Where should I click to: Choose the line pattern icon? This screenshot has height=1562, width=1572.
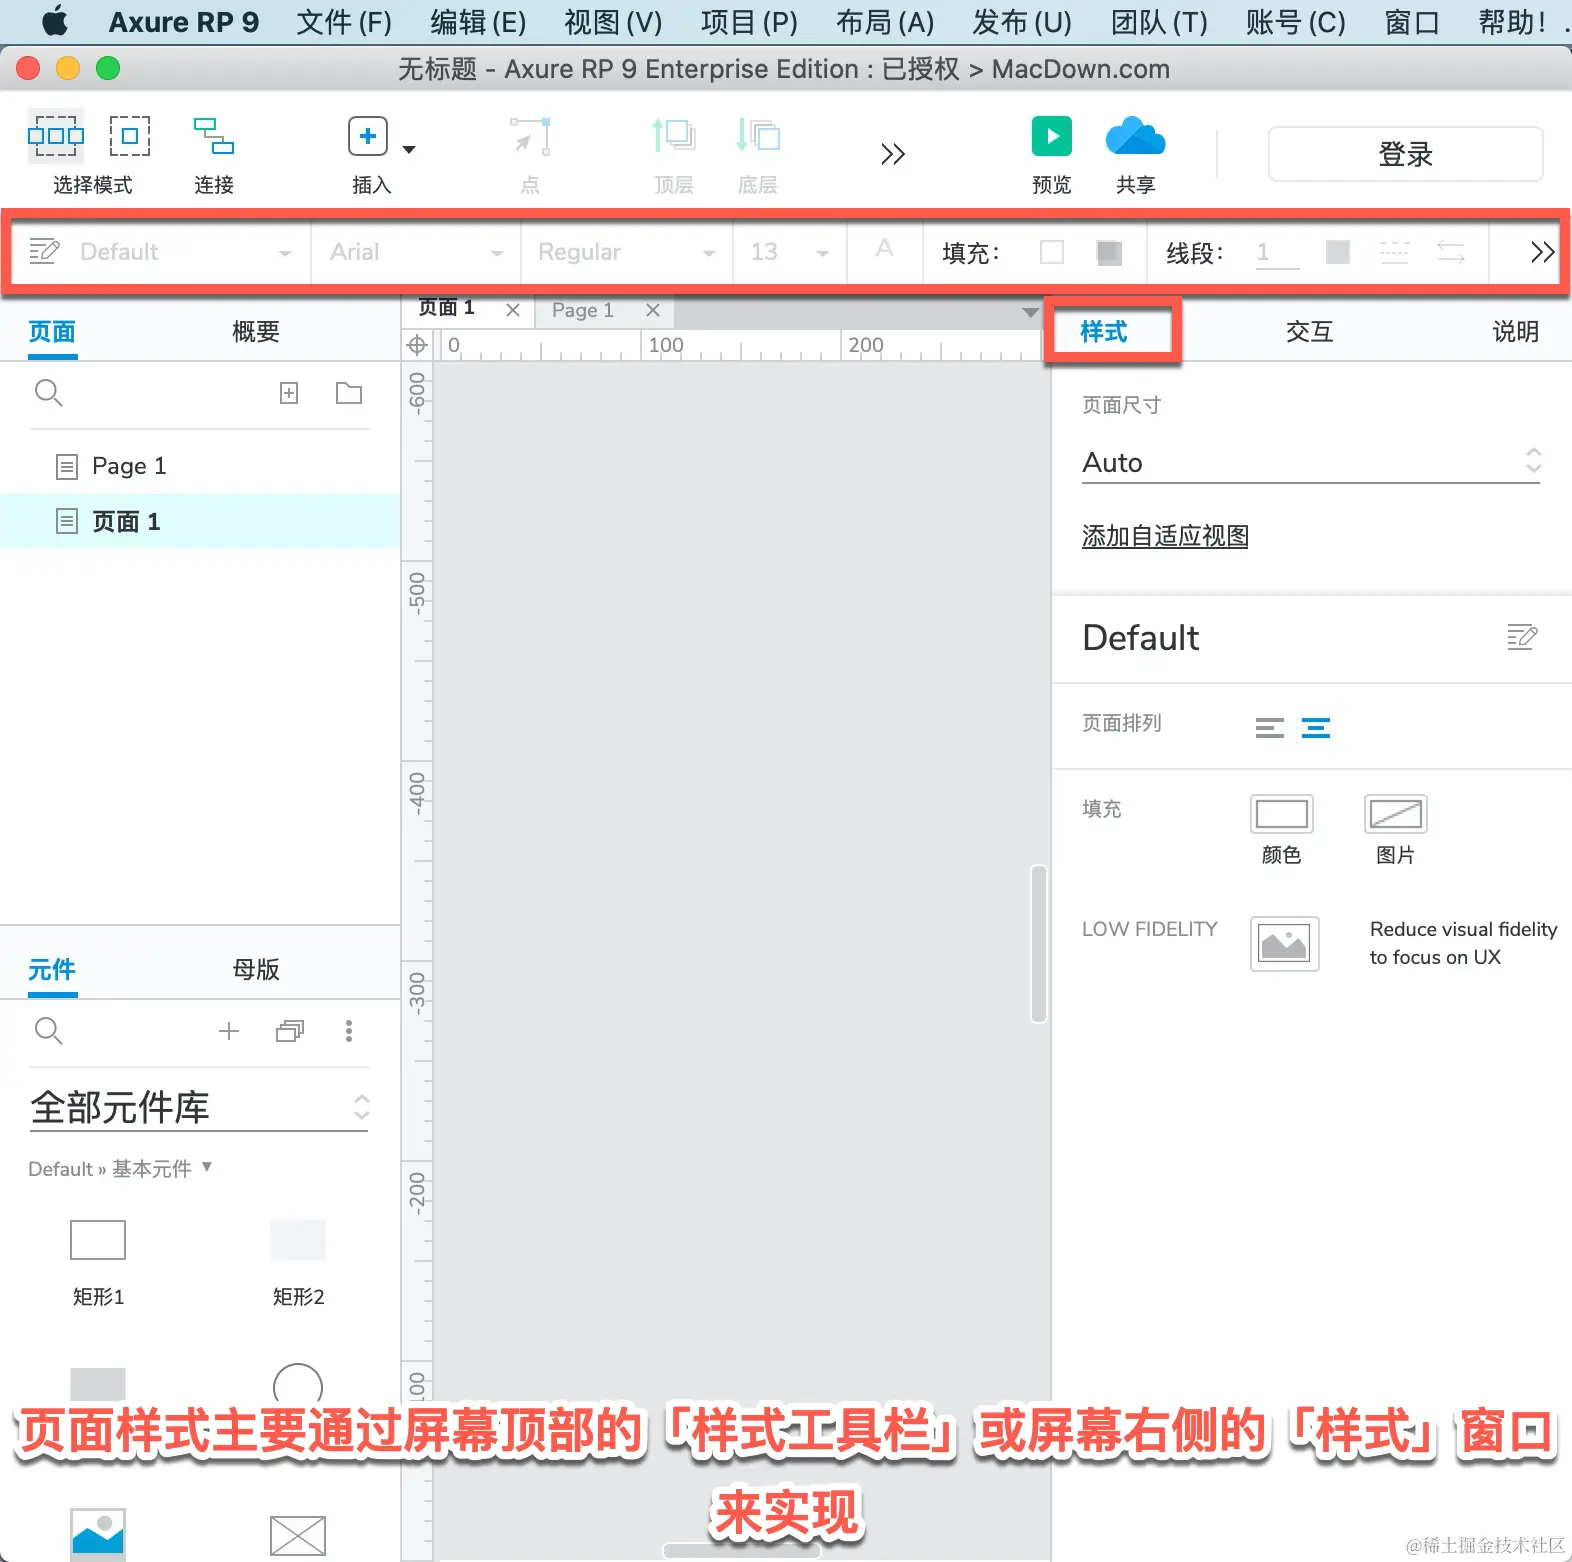(x=1394, y=252)
